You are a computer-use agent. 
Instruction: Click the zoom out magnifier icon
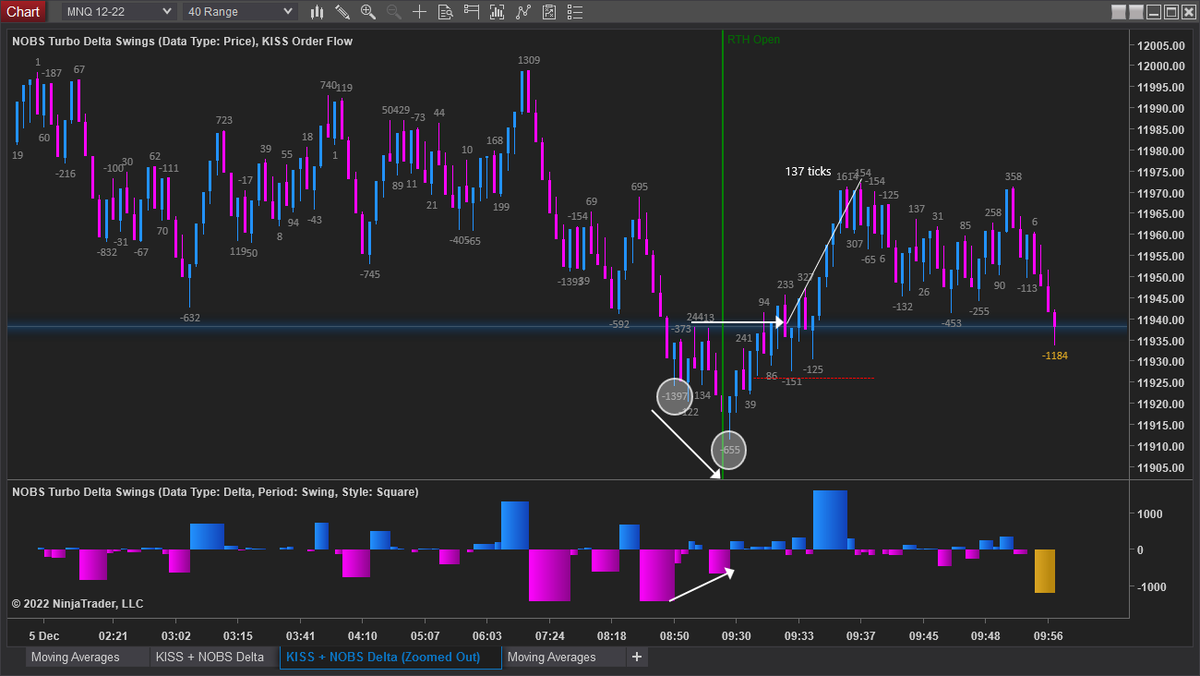click(393, 12)
